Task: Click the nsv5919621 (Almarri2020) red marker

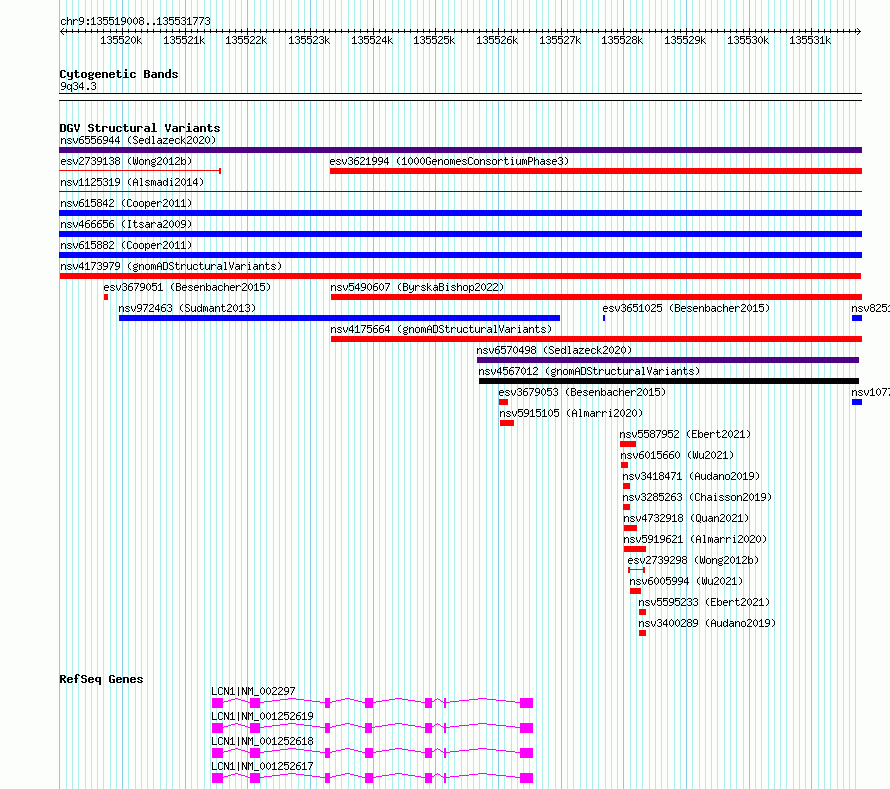Action: [x=635, y=549]
